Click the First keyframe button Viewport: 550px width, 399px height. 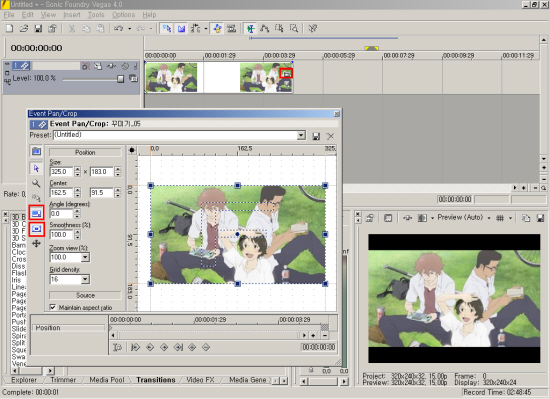(135, 347)
